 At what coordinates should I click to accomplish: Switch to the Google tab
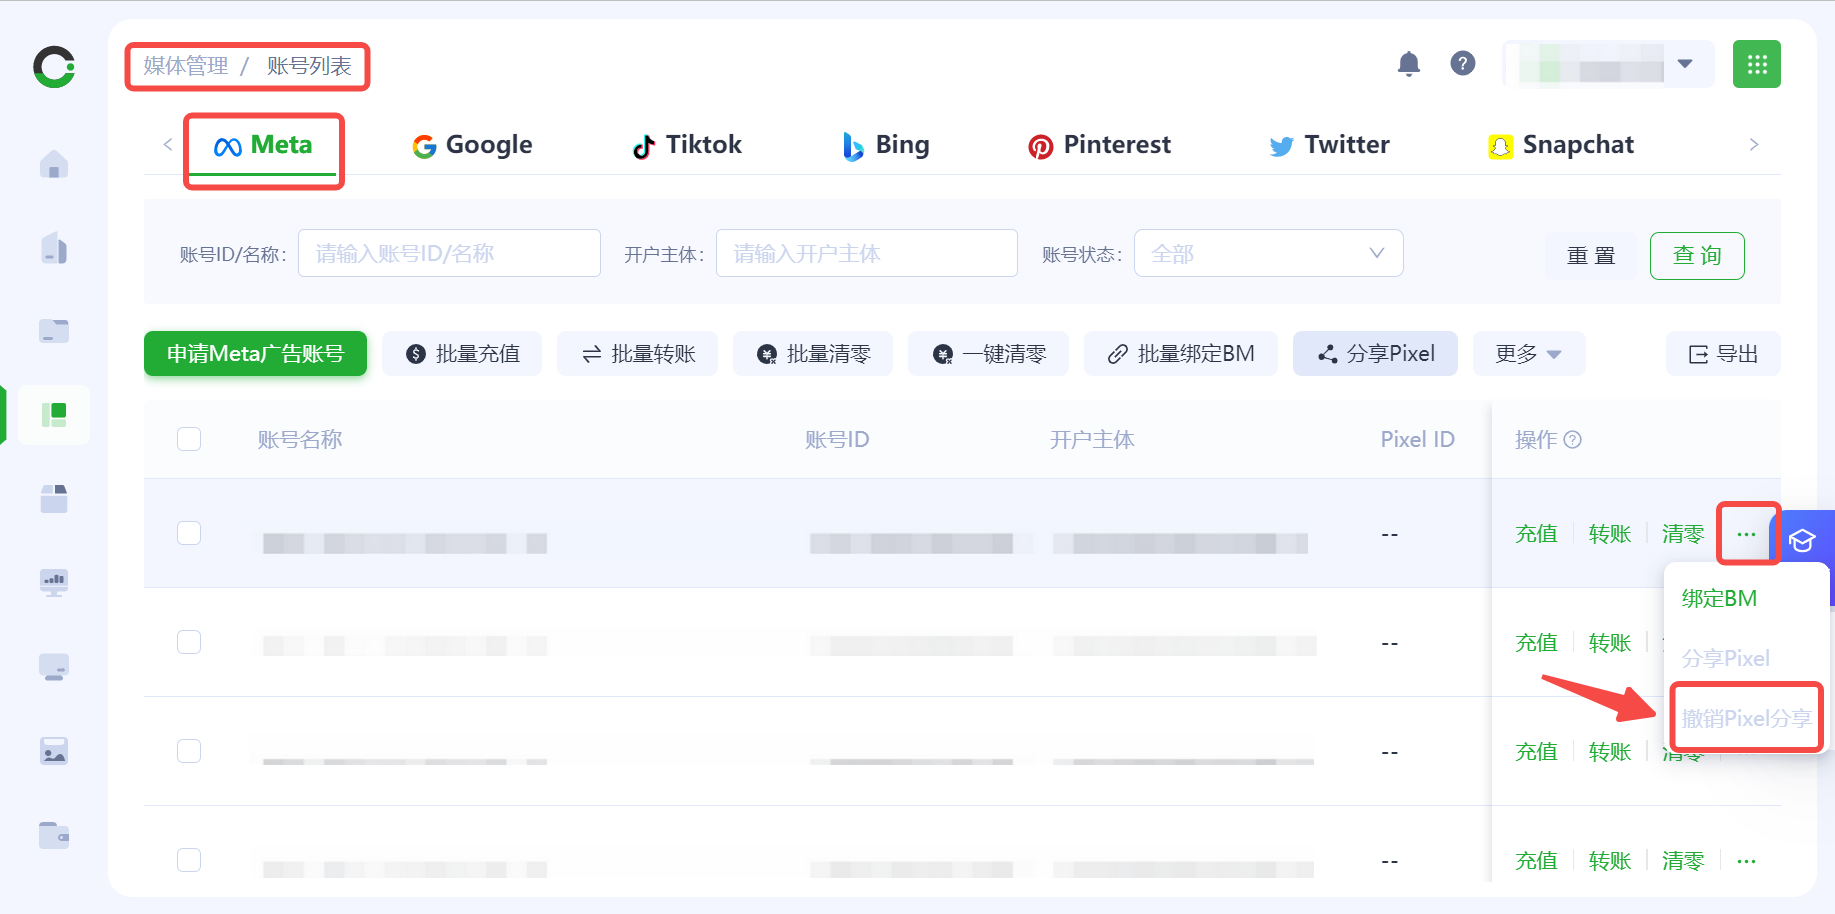(472, 145)
